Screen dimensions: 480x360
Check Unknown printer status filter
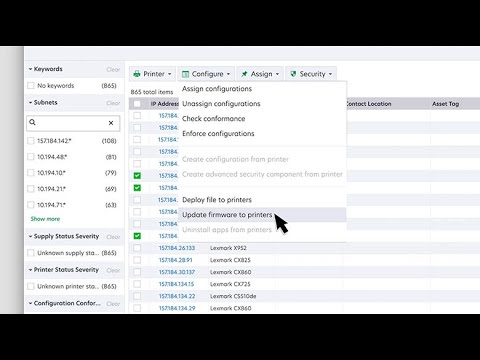point(31,286)
